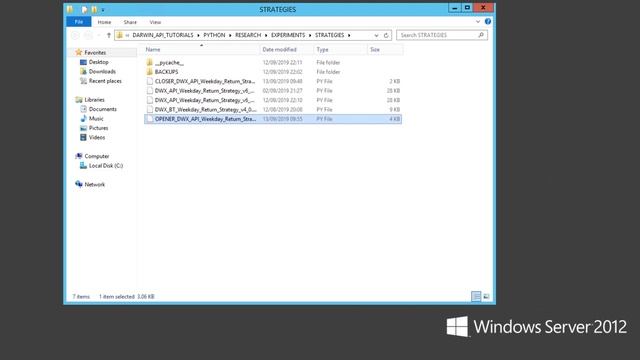640x360 pixels.
Task: Open the Videos library
Action: tap(97, 137)
